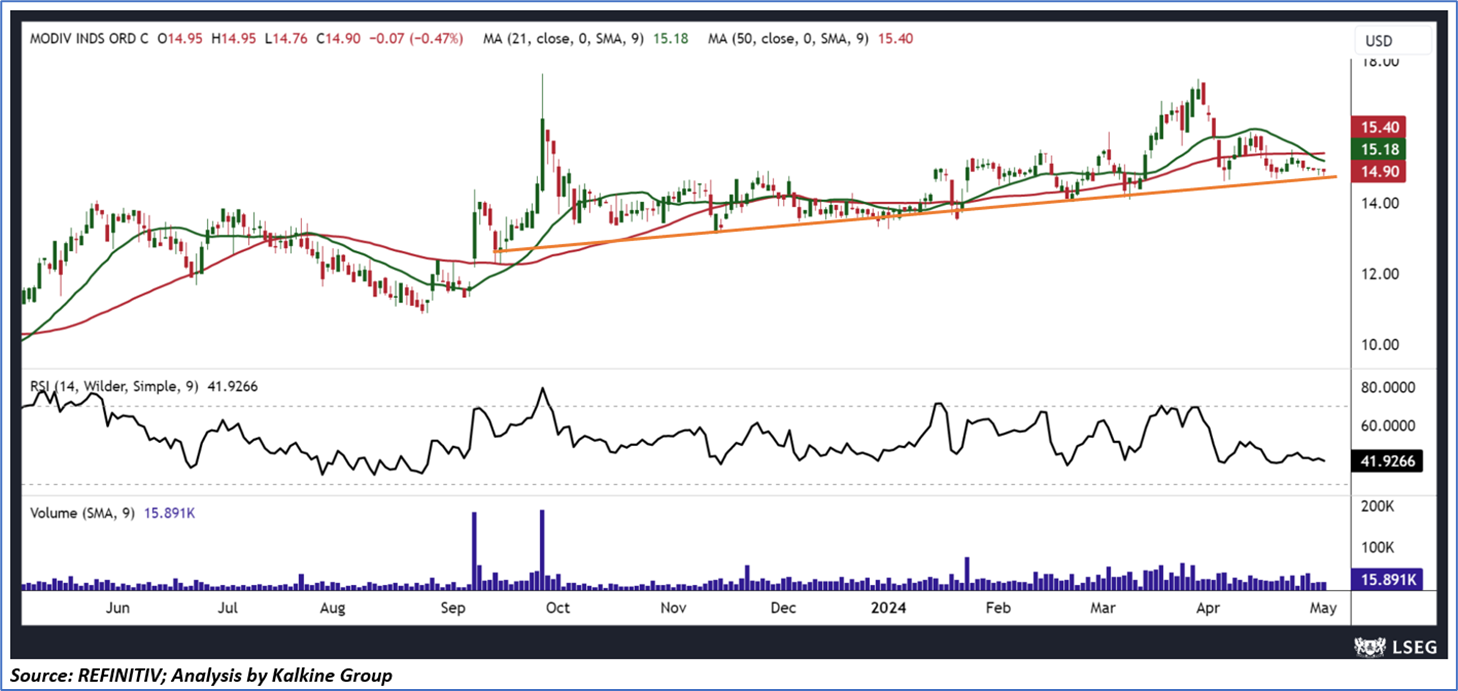Click the Mar label on time axis
The height and width of the screenshot is (691, 1458).
(1102, 608)
